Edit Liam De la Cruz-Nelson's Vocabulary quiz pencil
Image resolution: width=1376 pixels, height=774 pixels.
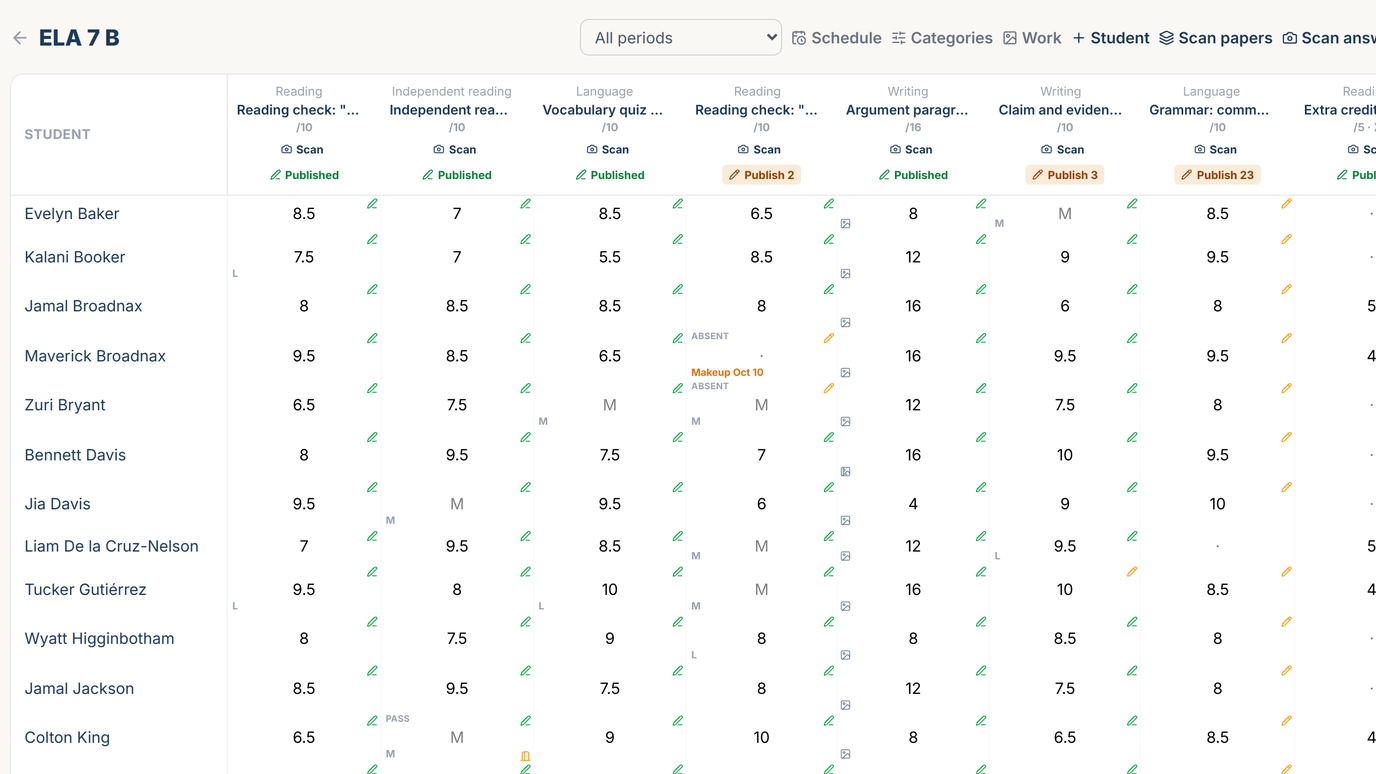point(678,536)
